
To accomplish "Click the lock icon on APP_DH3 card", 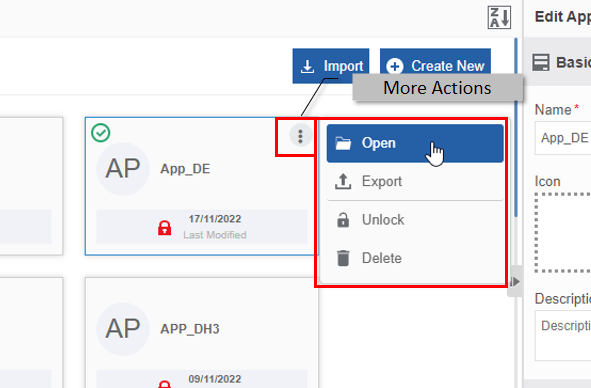I will click(x=164, y=384).
